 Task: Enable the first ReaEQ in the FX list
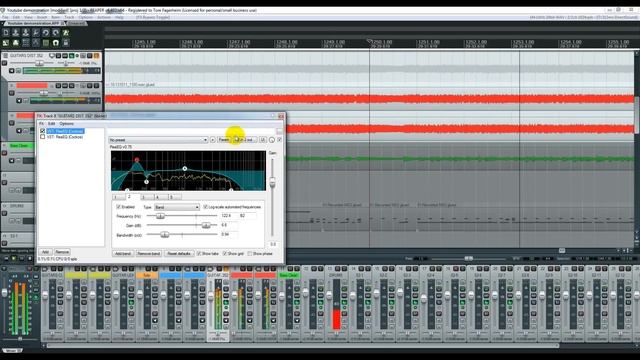pyautogui.click(x=42, y=131)
